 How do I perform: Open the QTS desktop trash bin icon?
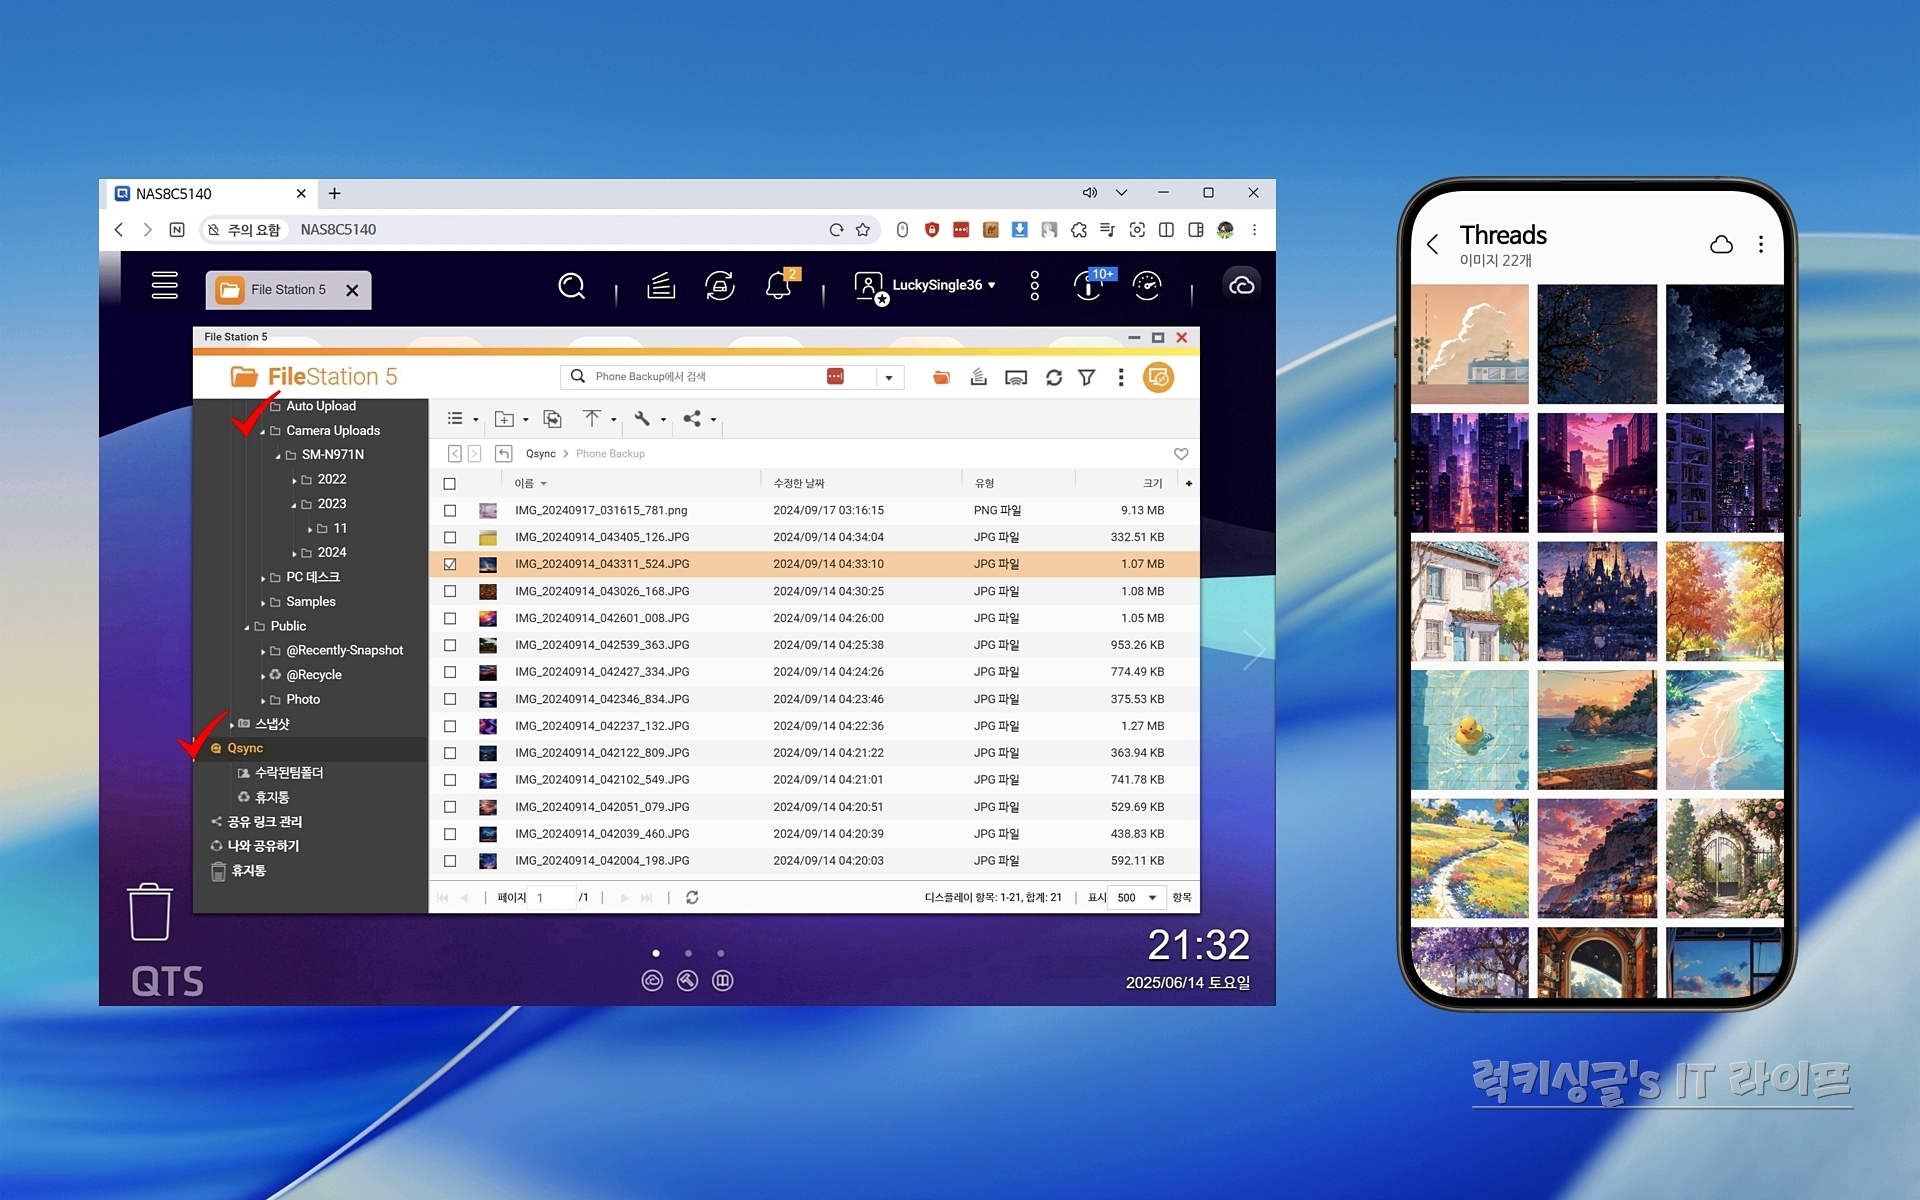coord(150,911)
